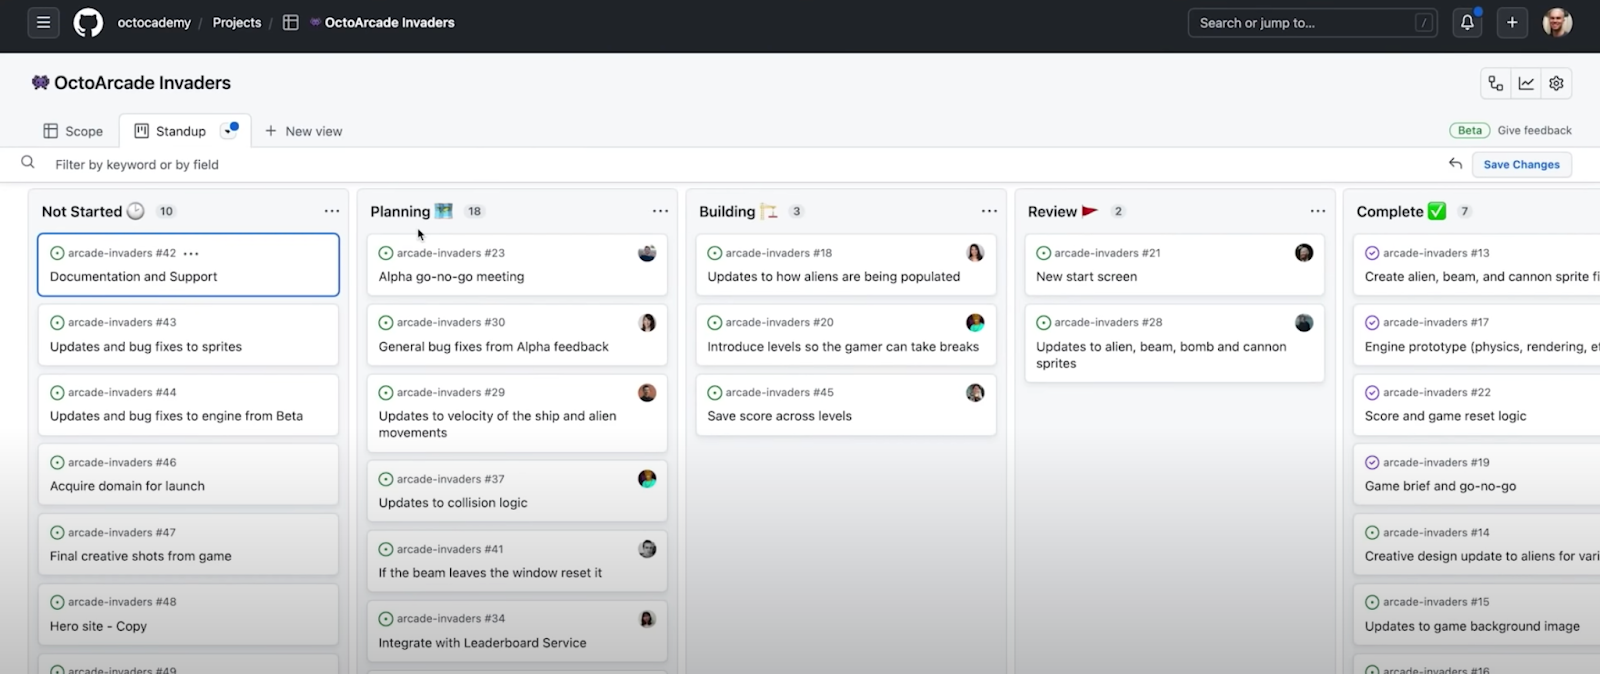This screenshot has width=1600, height=674.
Task: Click open status icon on arcade-invaders #18
Action: click(x=714, y=253)
